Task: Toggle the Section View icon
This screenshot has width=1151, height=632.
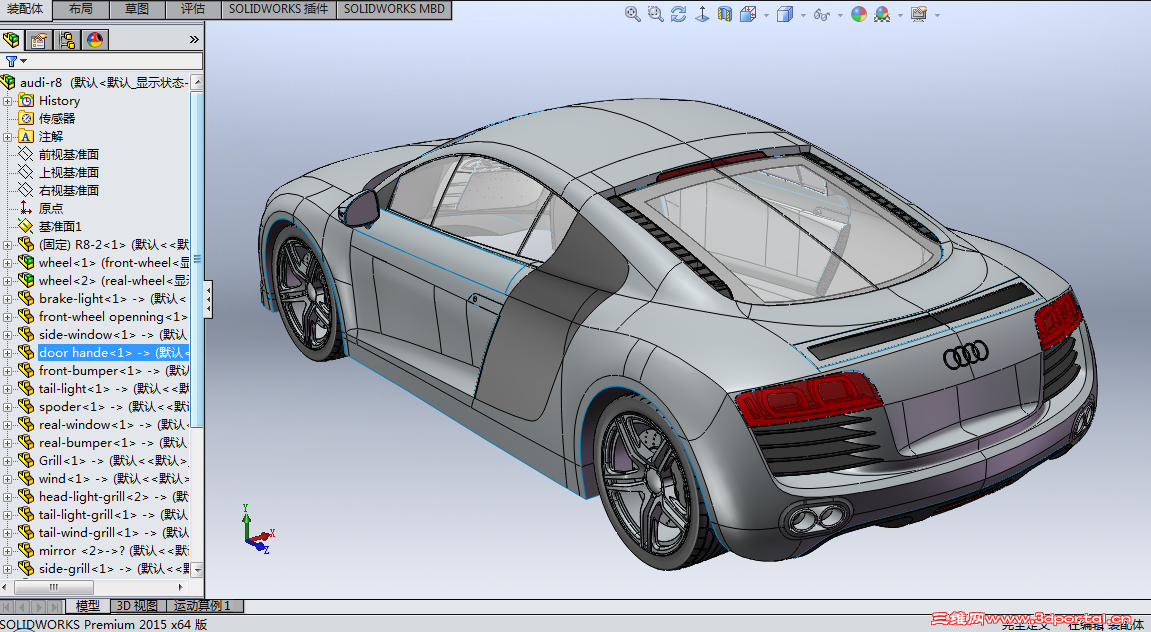Action: pyautogui.click(x=725, y=14)
